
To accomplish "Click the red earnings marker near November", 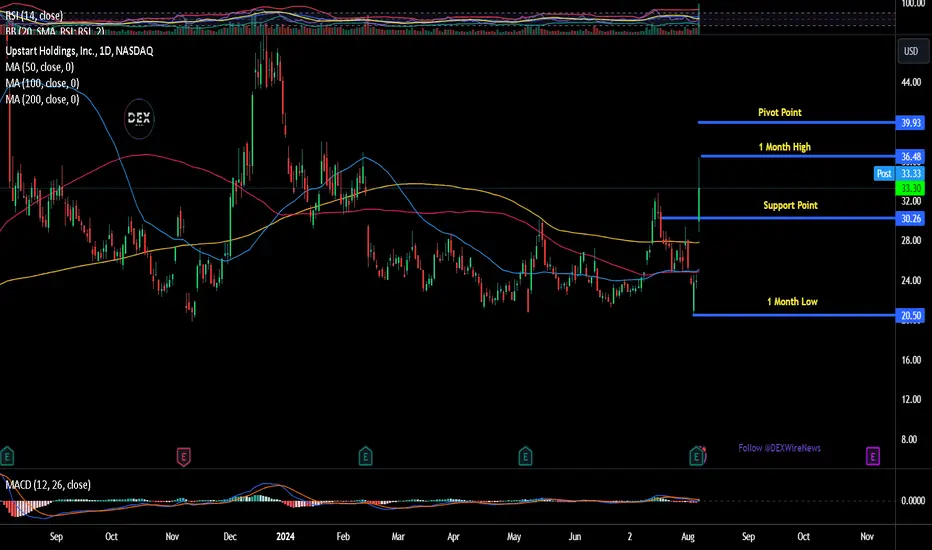I will 184,457.
